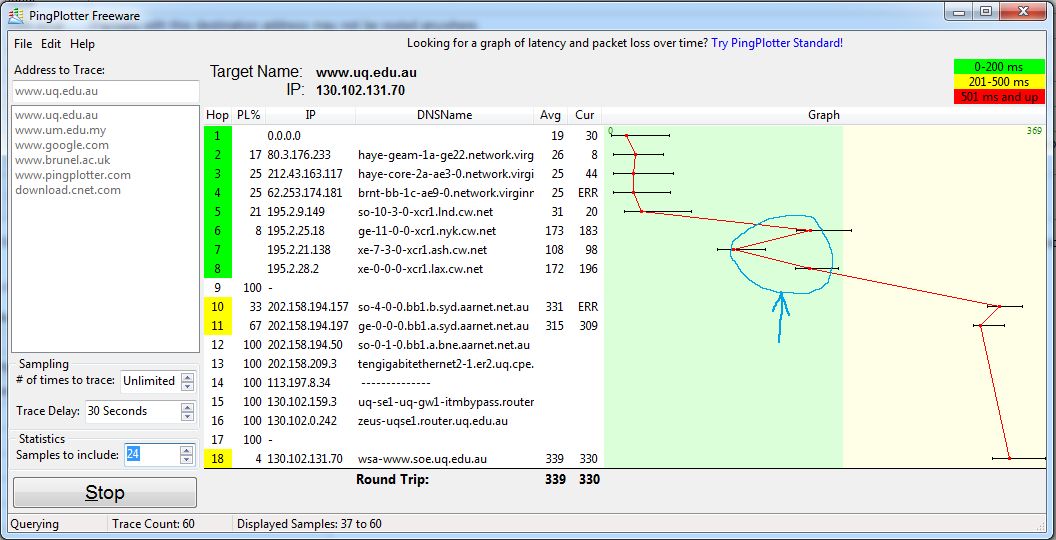Select download.cnet.com in the address list

pos(68,190)
